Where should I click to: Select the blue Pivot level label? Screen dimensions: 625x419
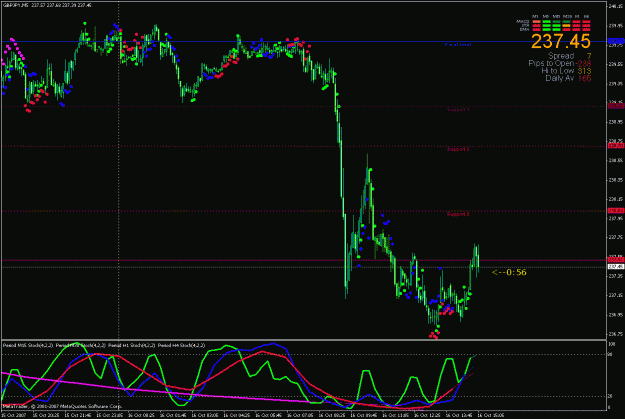(458, 45)
